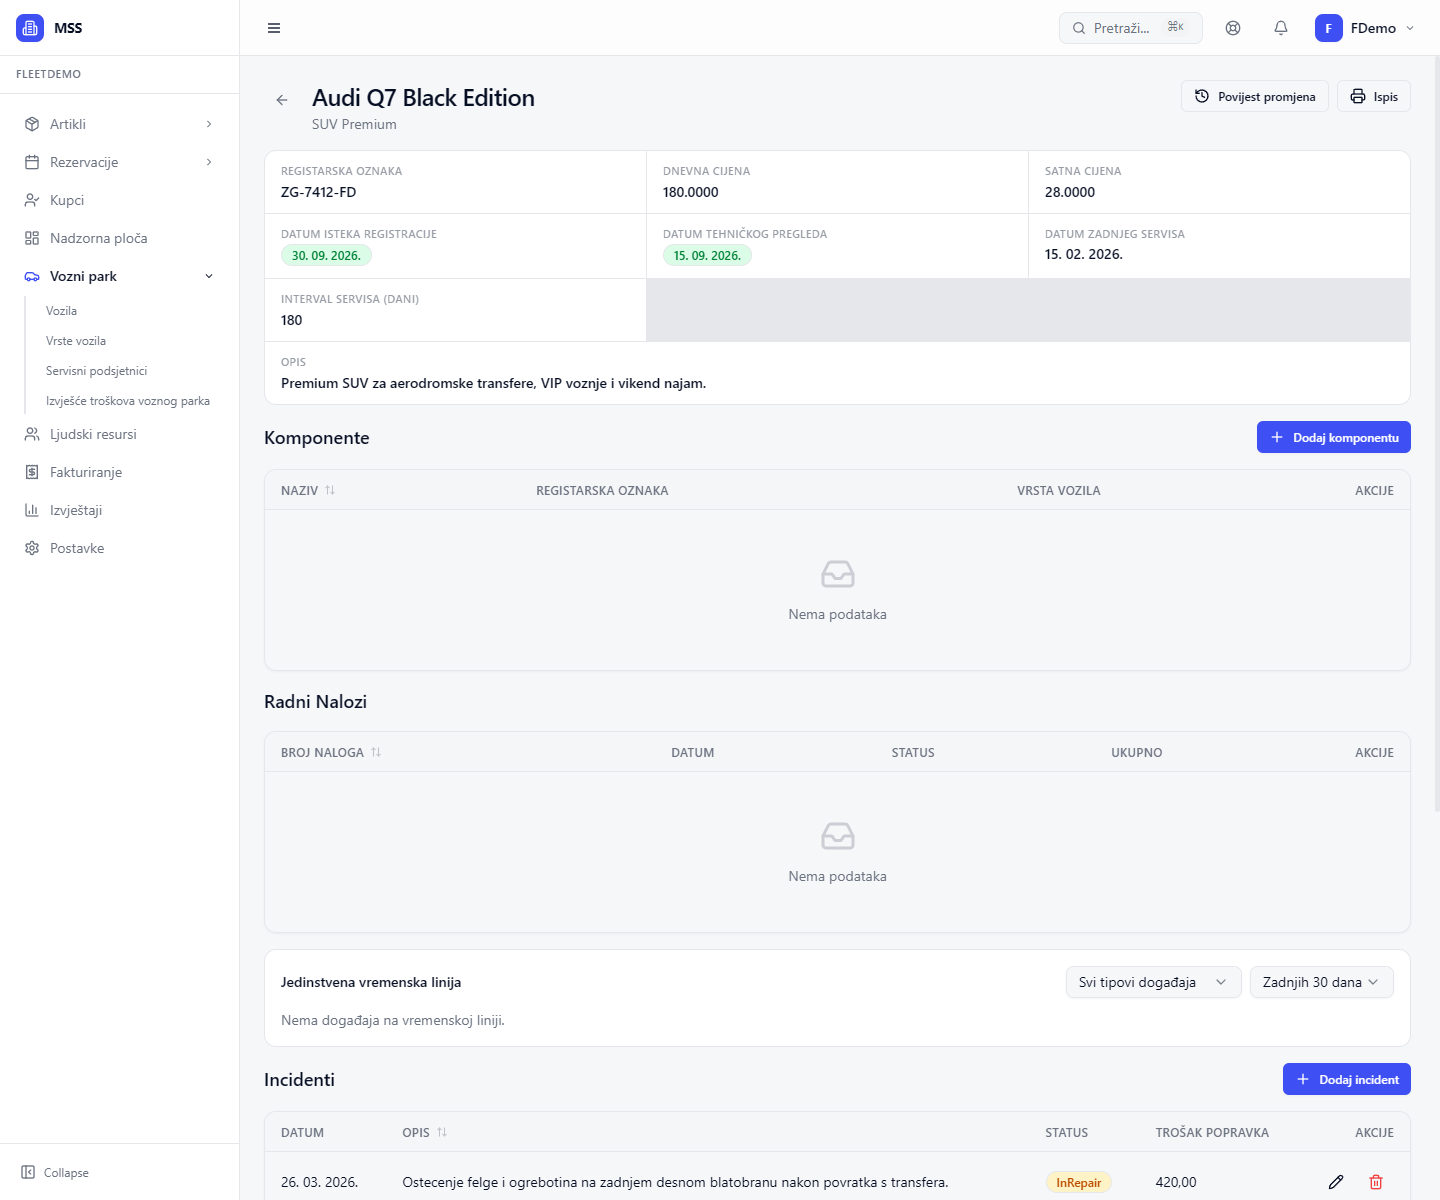This screenshot has width=1440, height=1200.
Task: Select Fakturiranje from the sidebar
Action: 86,472
